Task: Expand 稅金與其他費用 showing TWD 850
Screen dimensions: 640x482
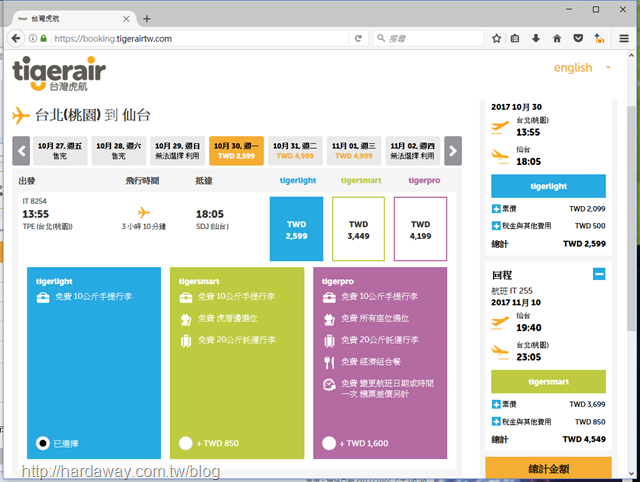Action: tap(496, 422)
